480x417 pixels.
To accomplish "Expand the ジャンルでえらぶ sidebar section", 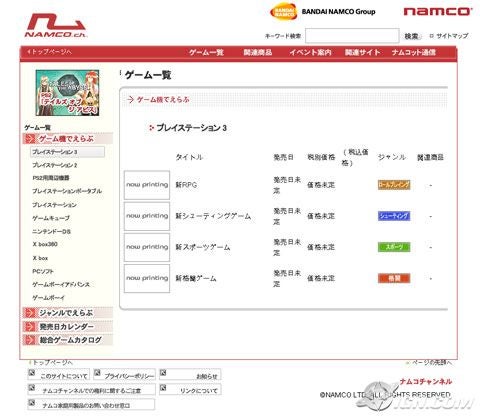I will (68, 313).
